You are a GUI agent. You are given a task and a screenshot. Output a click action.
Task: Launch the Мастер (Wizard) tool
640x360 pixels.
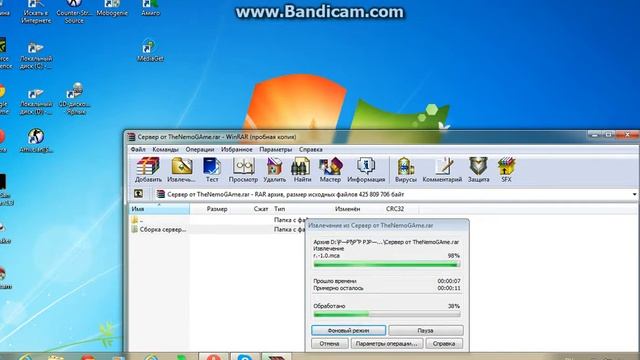coord(330,169)
